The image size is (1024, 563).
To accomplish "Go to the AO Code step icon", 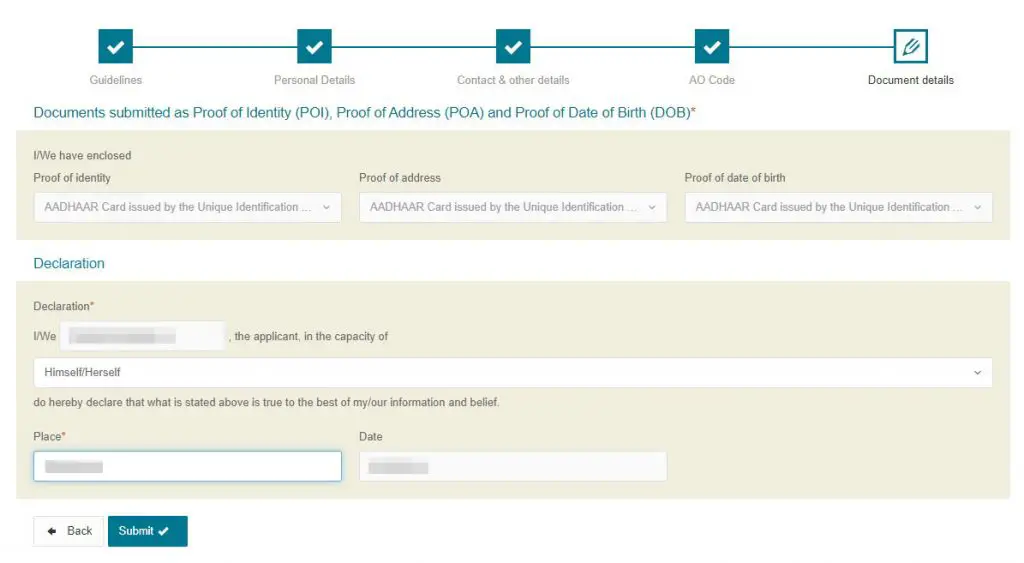I will [711, 46].
